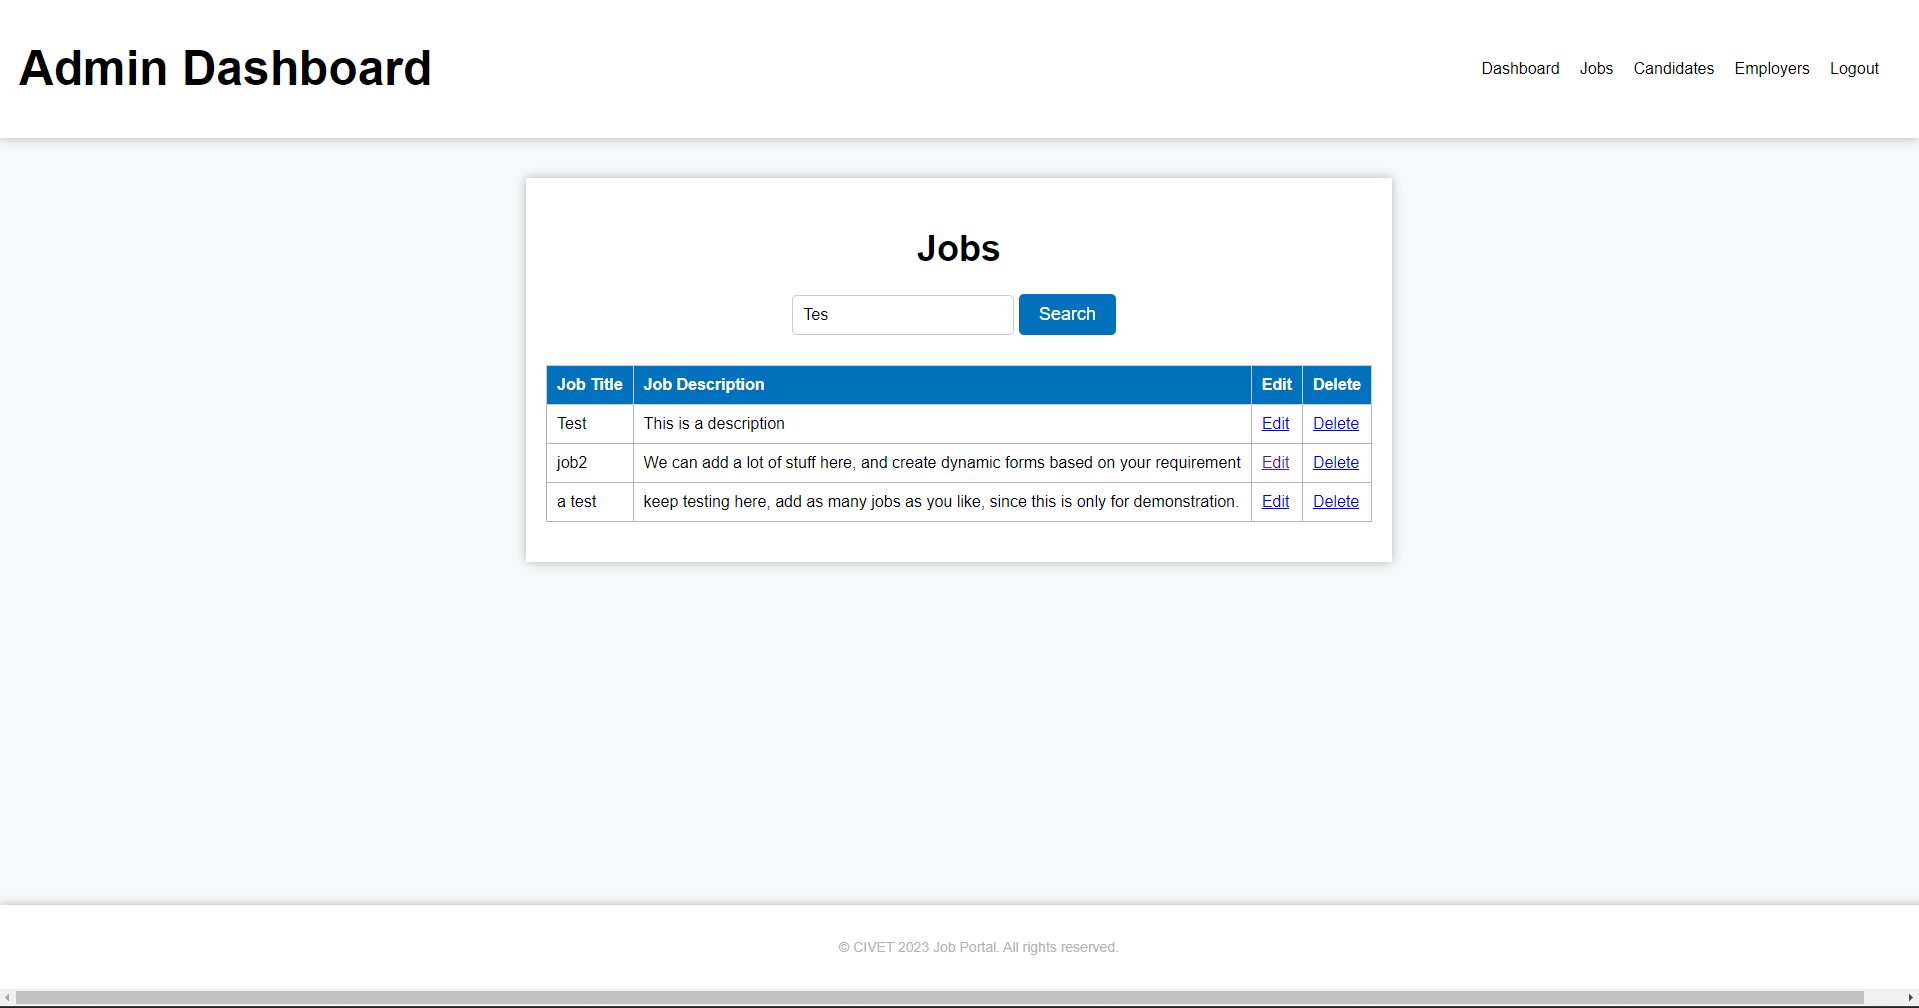
Task: Click the 'Jobs' heading above the search box
Action: pos(957,248)
